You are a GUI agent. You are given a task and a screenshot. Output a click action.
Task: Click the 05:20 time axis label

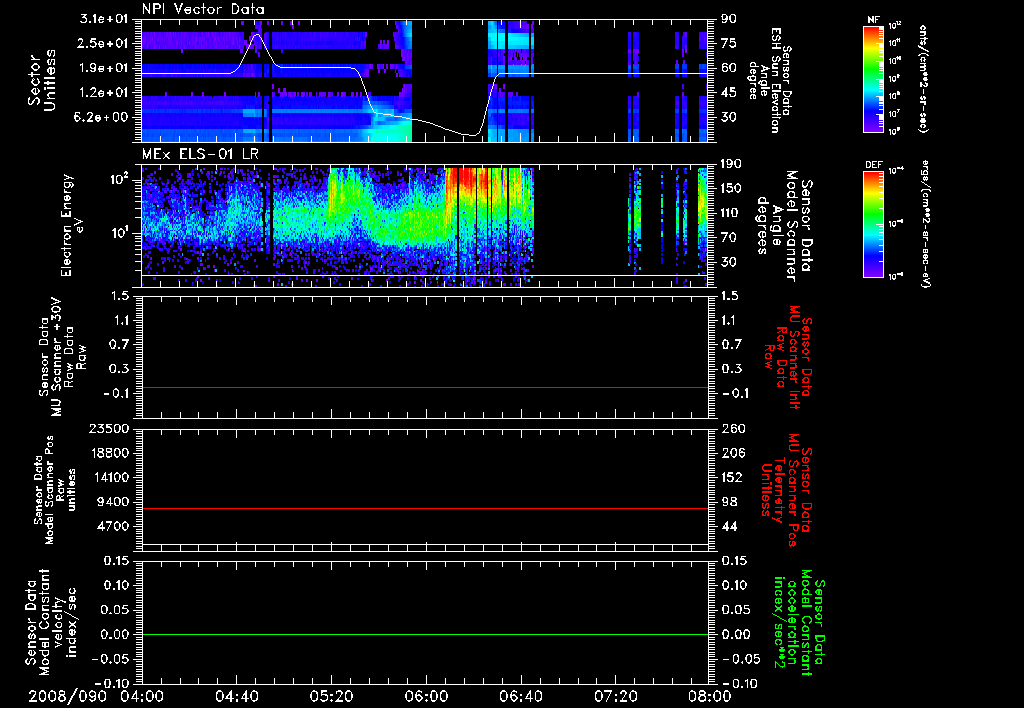[x=331, y=697]
